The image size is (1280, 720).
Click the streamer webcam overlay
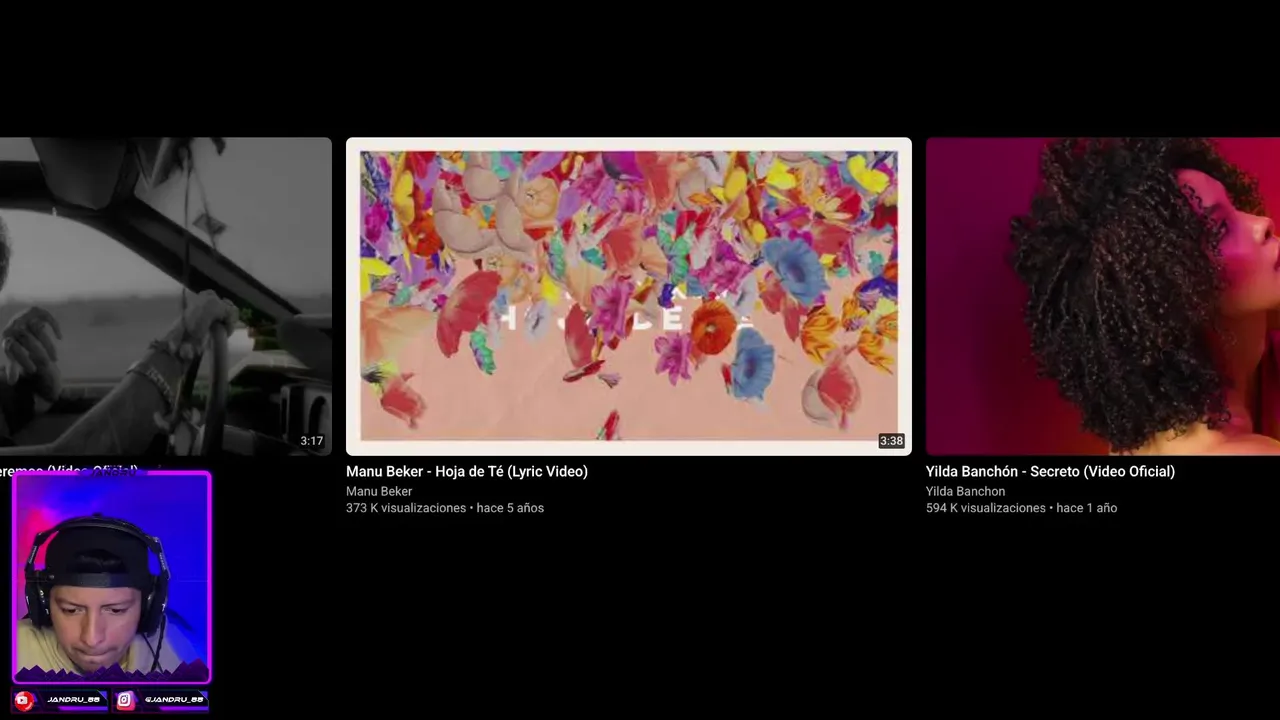111,578
